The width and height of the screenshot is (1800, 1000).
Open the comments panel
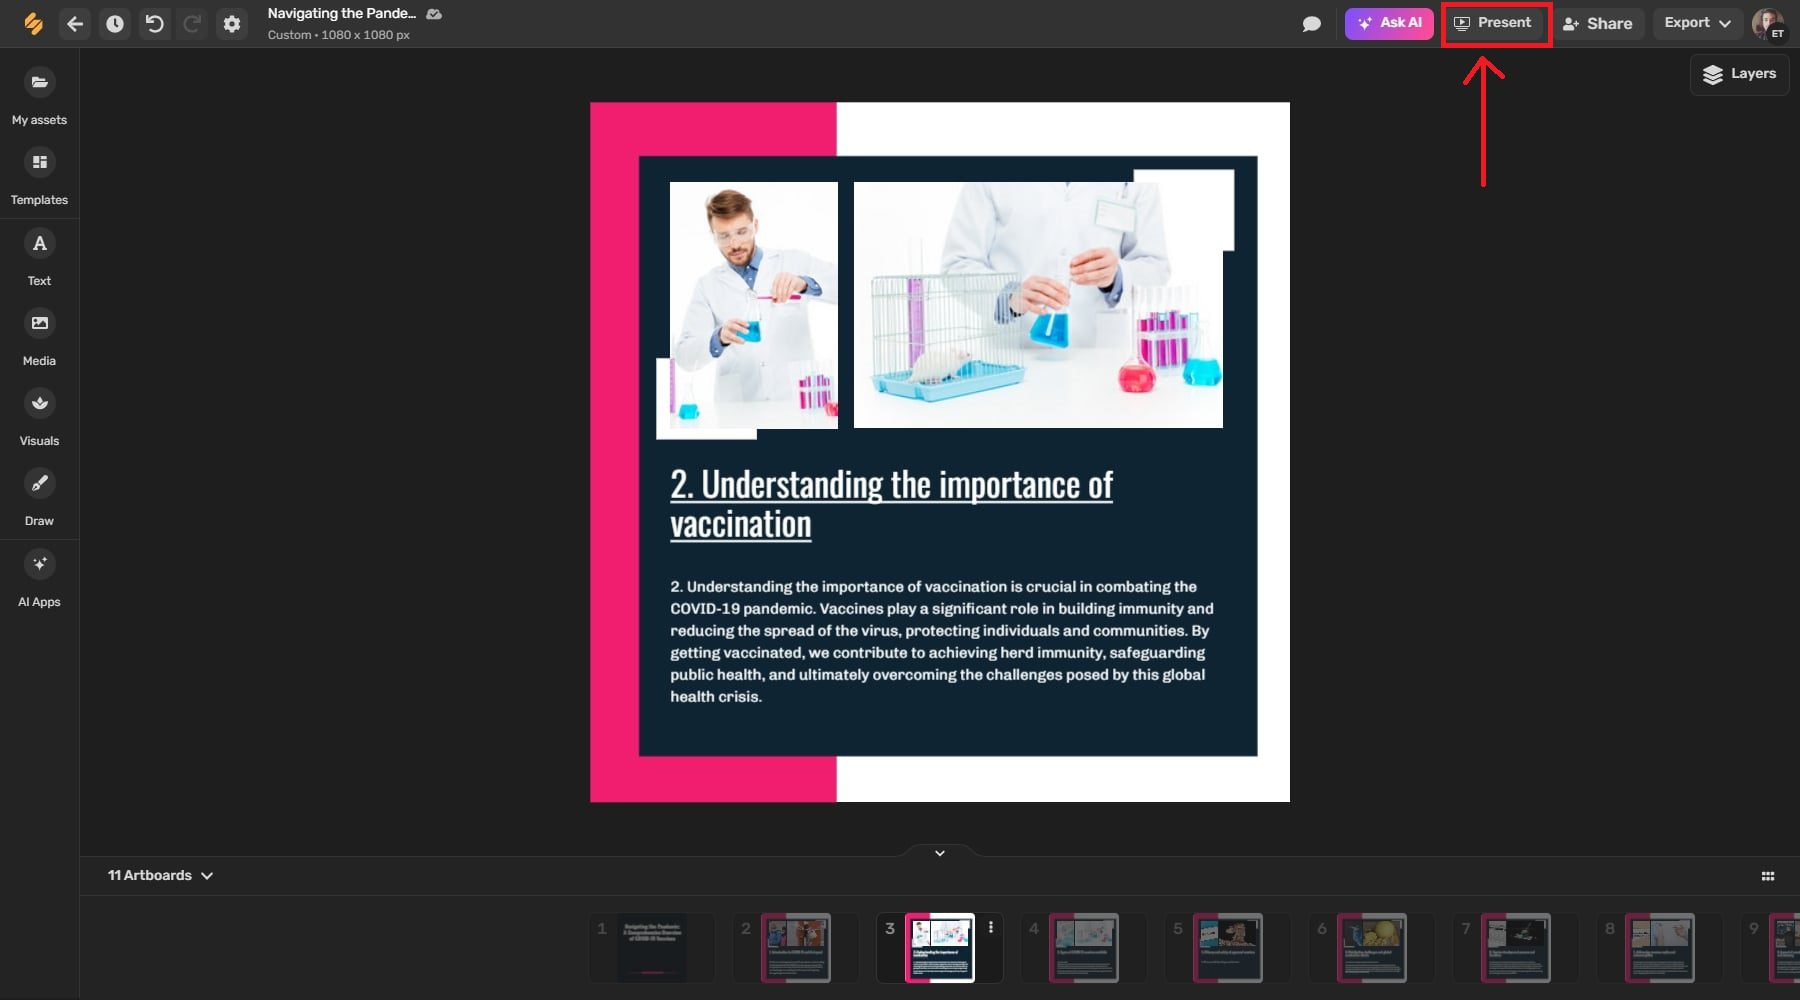point(1311,22)
